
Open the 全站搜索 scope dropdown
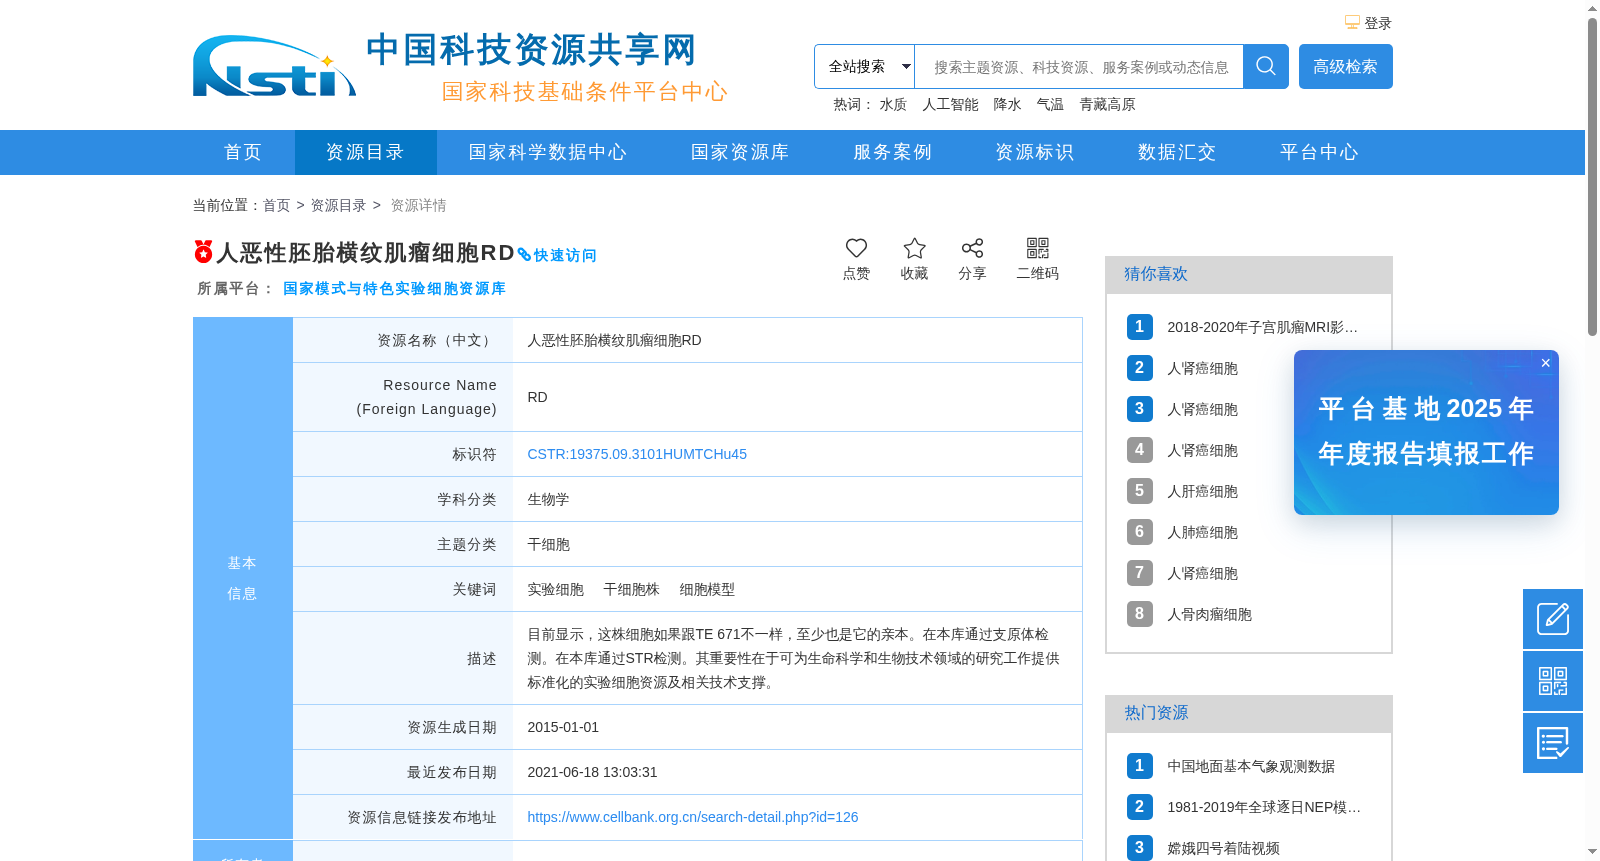coord(864,66)
